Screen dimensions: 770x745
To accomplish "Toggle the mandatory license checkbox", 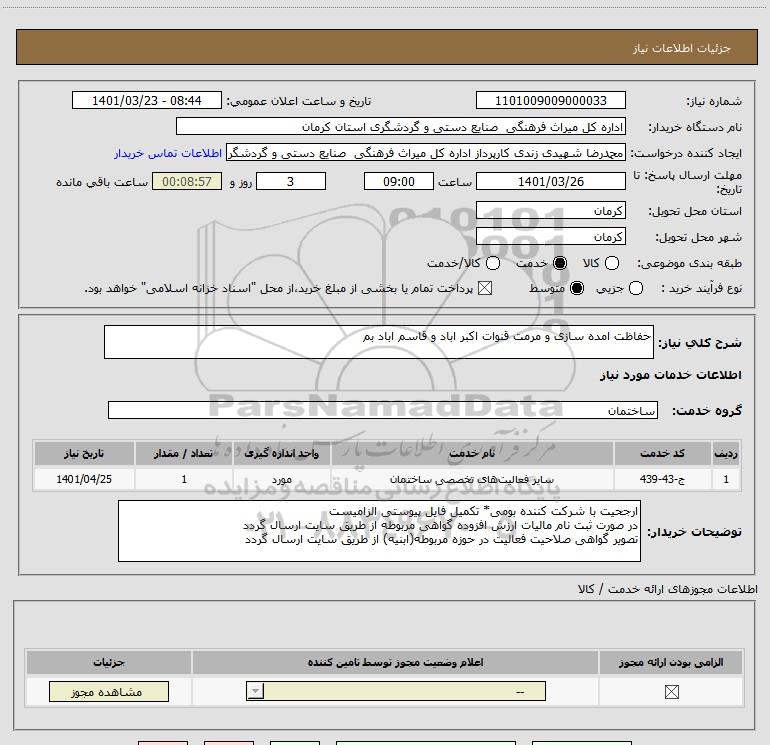I will click(x=671, y=692).
